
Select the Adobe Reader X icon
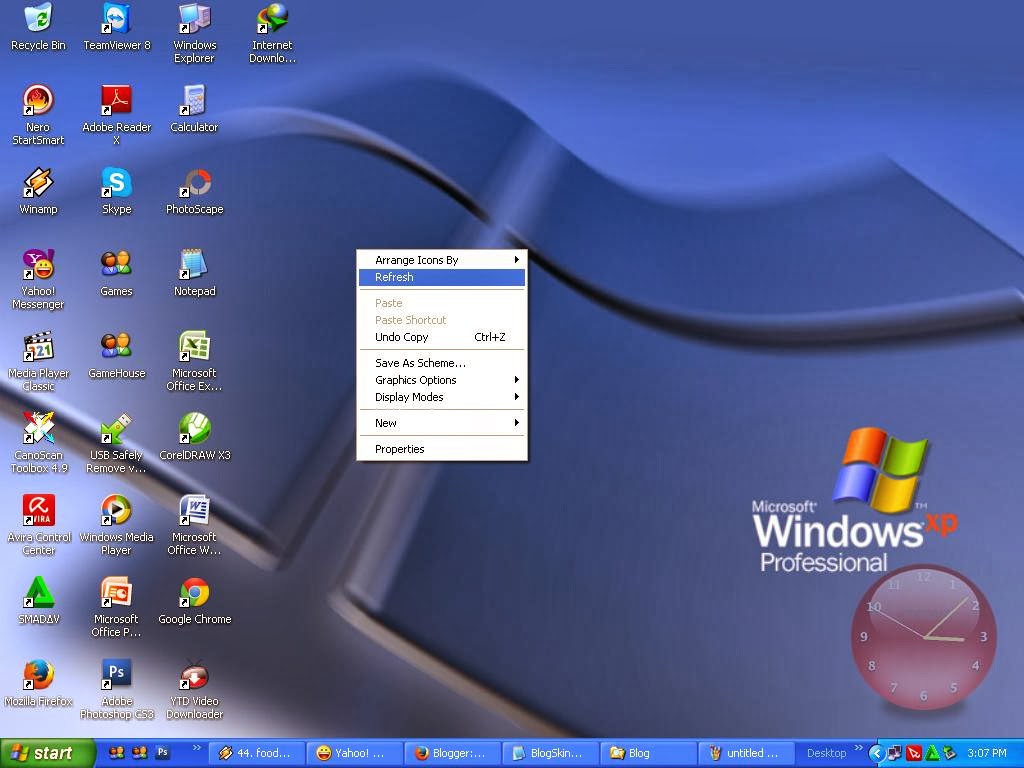point(116,114)
